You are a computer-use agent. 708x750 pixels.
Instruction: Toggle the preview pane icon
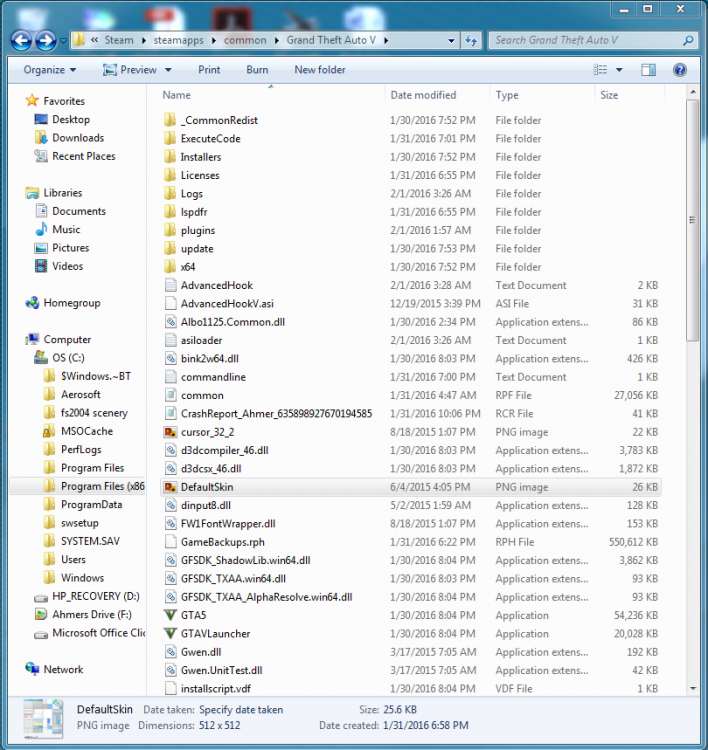point(648,70)
